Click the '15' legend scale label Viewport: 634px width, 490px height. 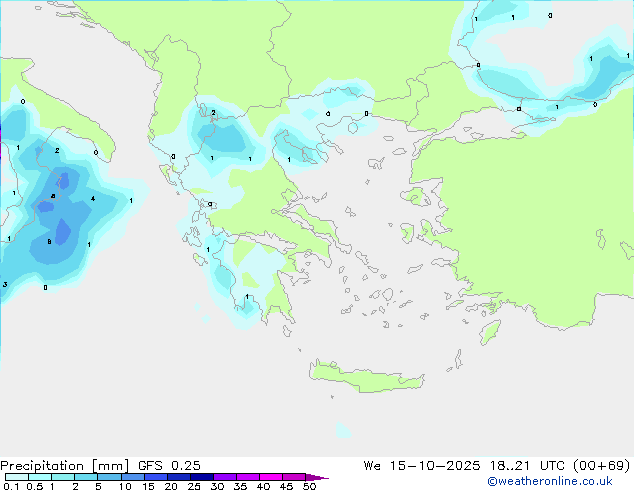pyautogui.click(x=148, y=486)
